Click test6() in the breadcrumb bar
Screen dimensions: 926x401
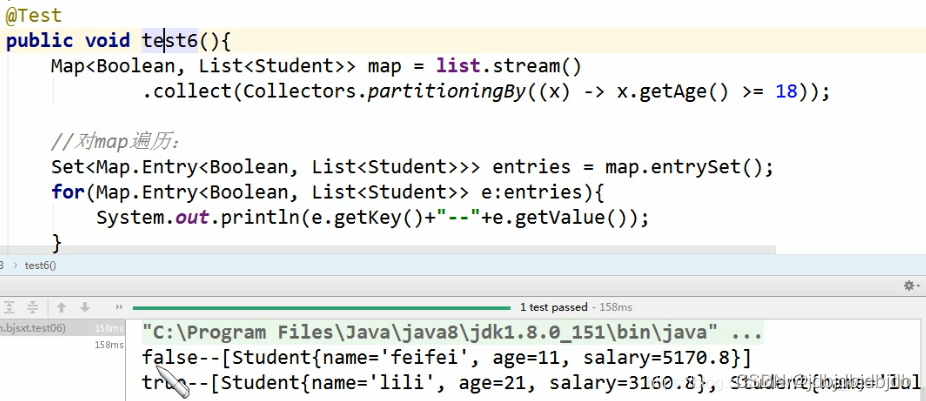[40, 265]
